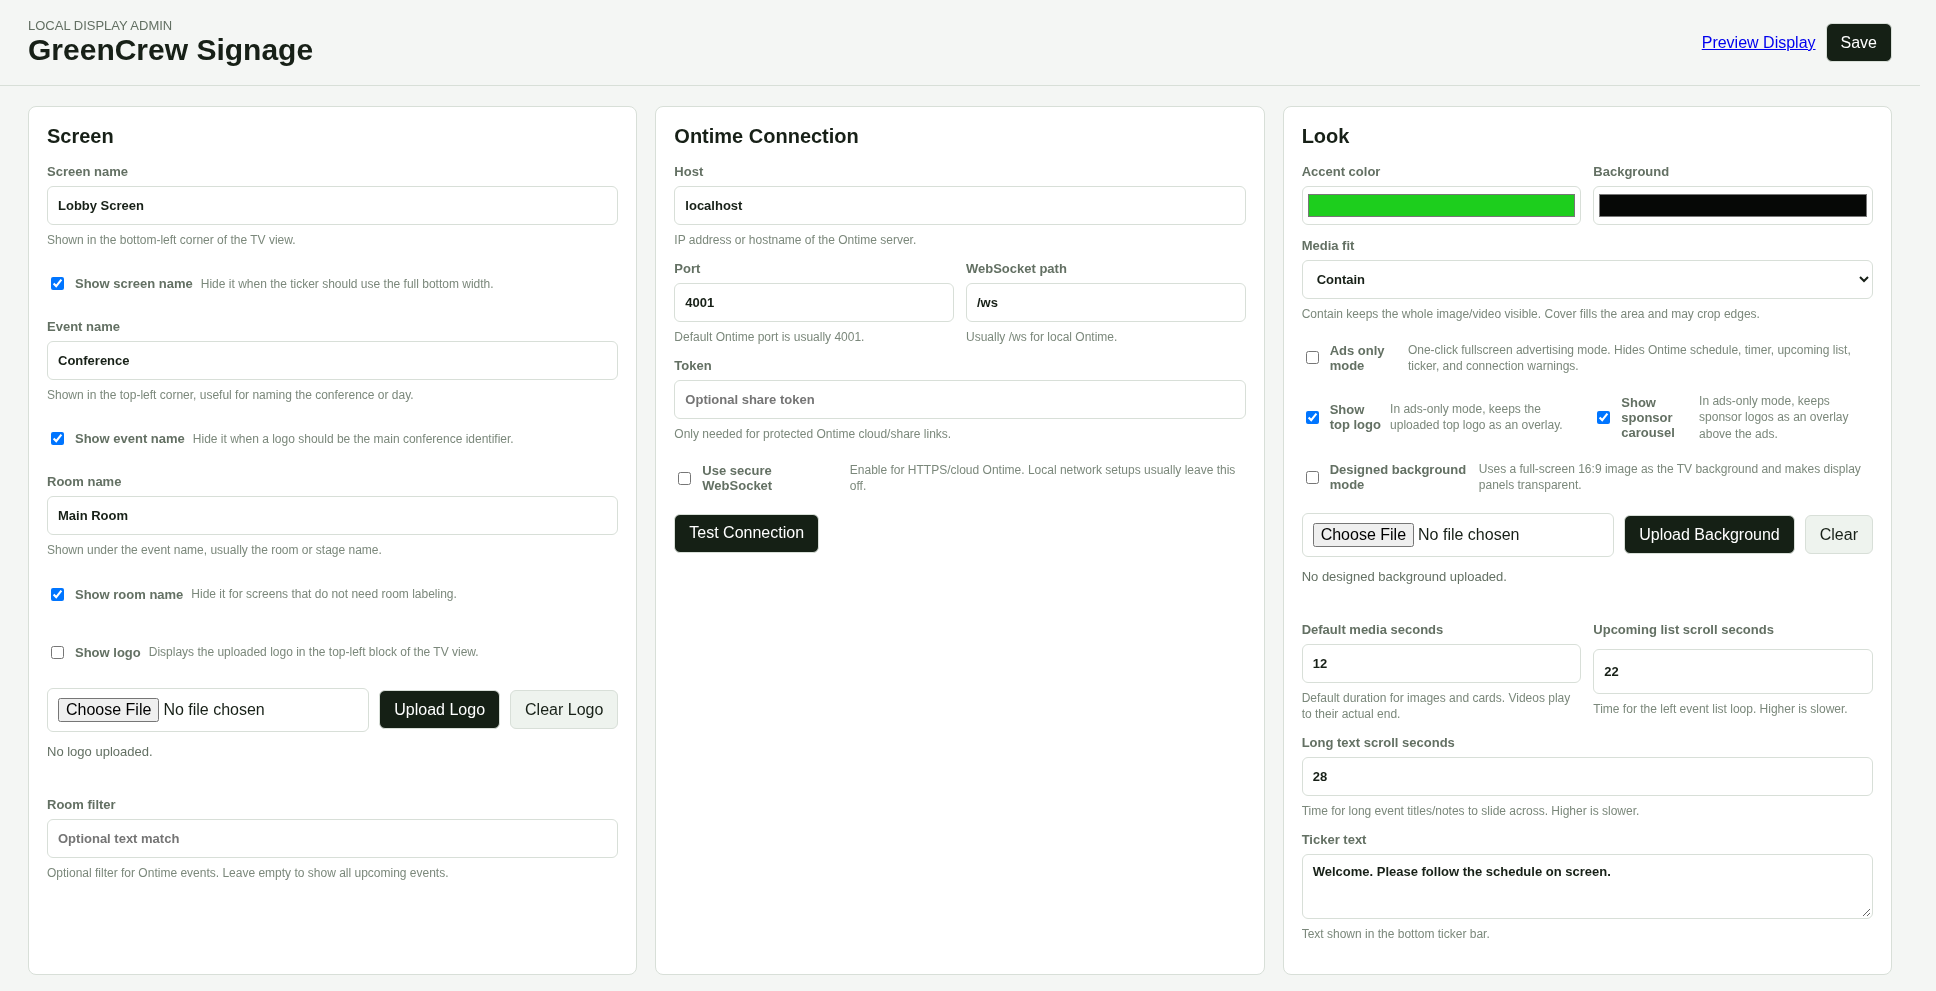
Task: Click the Save button
Action: pyautogui.click(x=1858, y=43)
